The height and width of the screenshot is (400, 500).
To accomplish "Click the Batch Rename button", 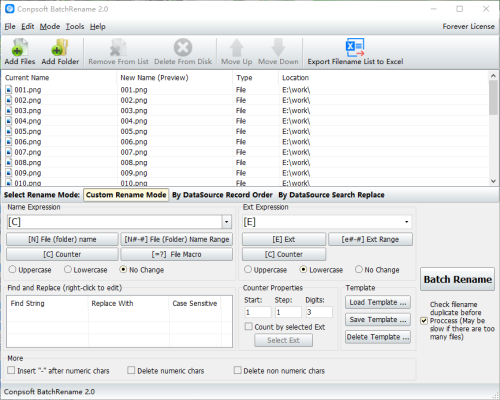I will coord(457,279).
